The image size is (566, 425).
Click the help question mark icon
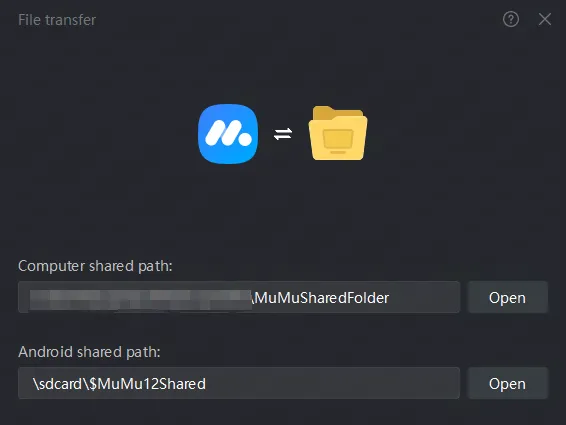point(511,19)
